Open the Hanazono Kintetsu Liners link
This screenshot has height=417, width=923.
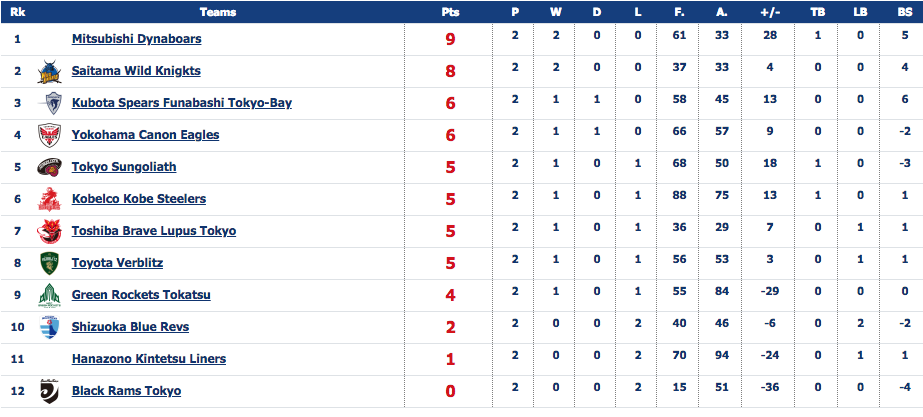(149, 358)
